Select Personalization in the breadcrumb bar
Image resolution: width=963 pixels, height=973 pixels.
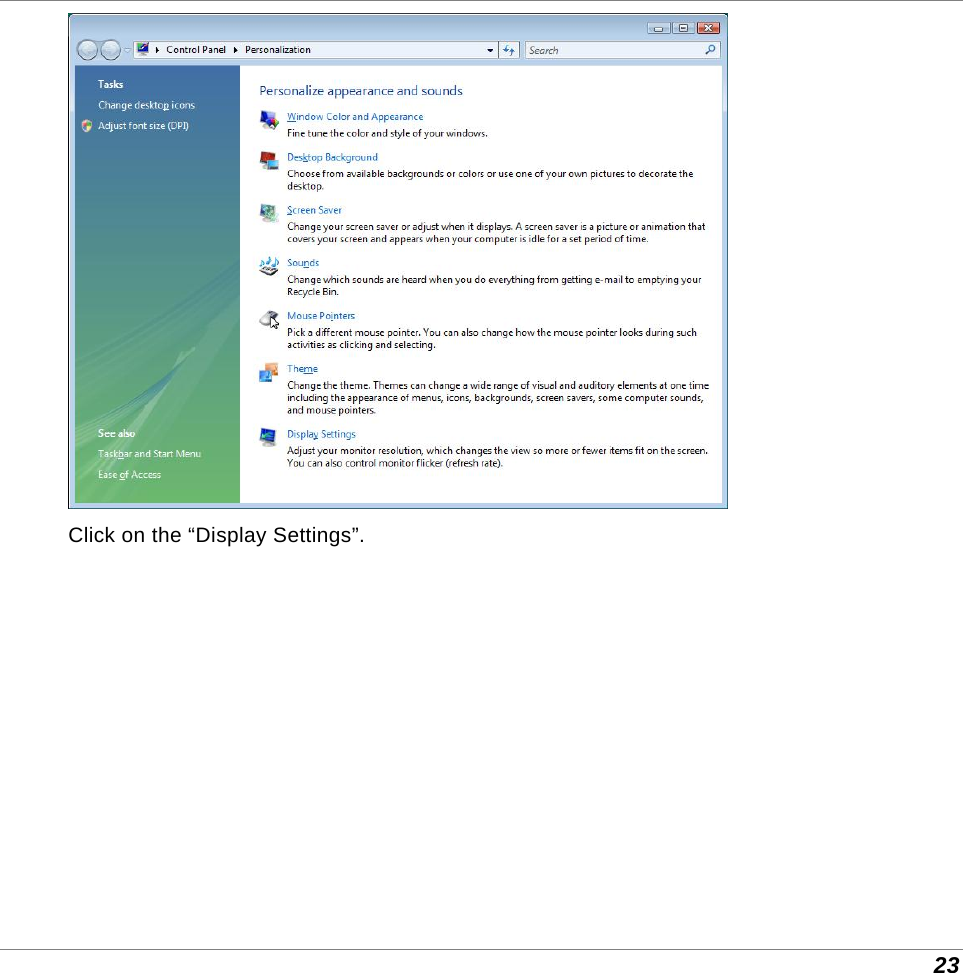pyautogui.click(x=279, y=49)
